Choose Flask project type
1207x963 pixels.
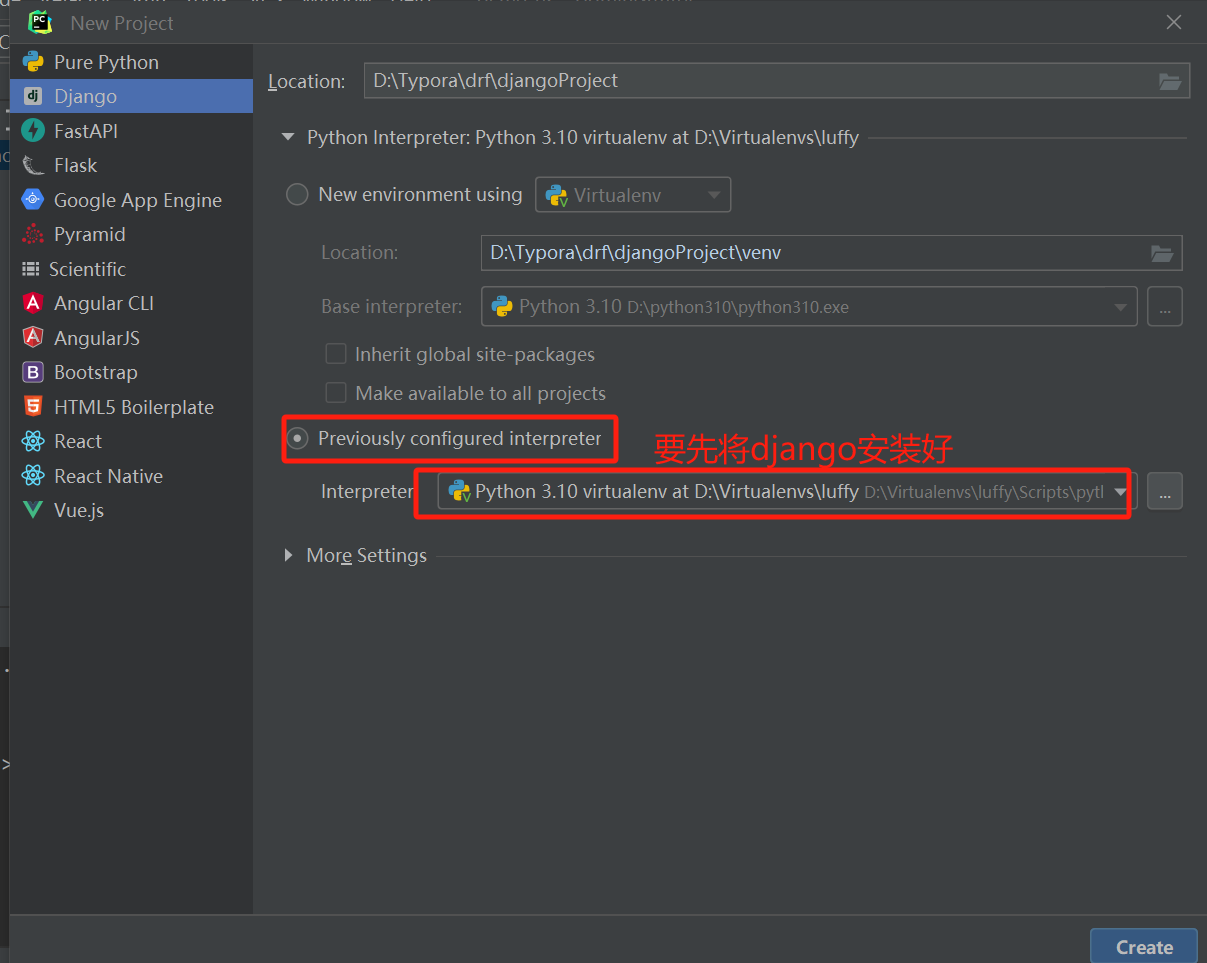point(131,165)
